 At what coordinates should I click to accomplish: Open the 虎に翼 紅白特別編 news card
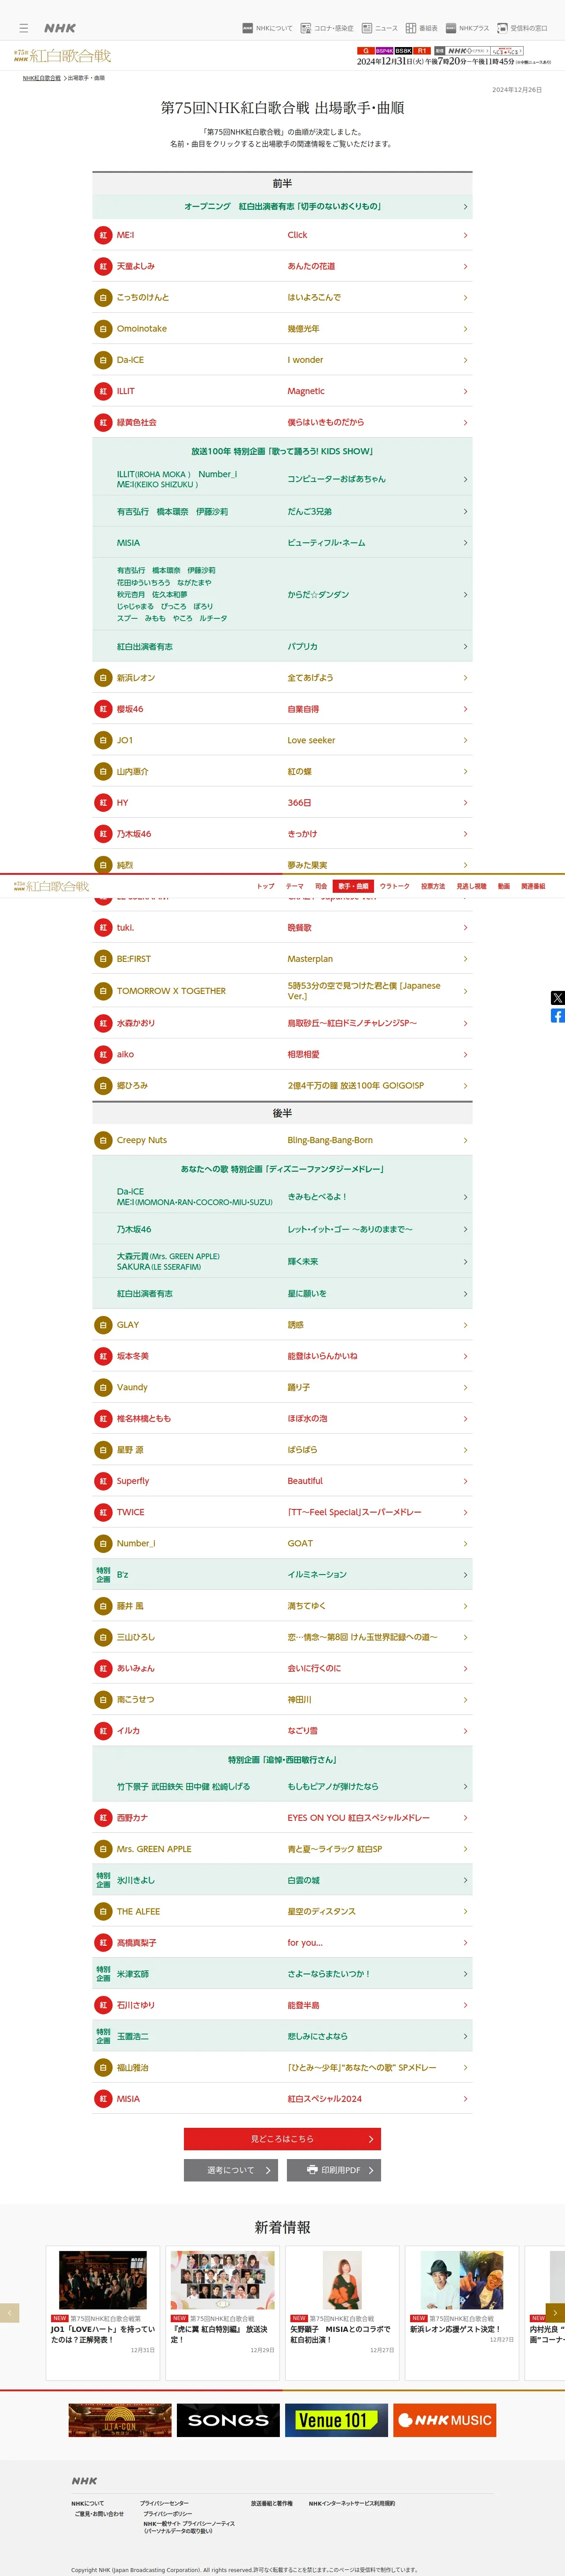click(x=222, y=2313)
